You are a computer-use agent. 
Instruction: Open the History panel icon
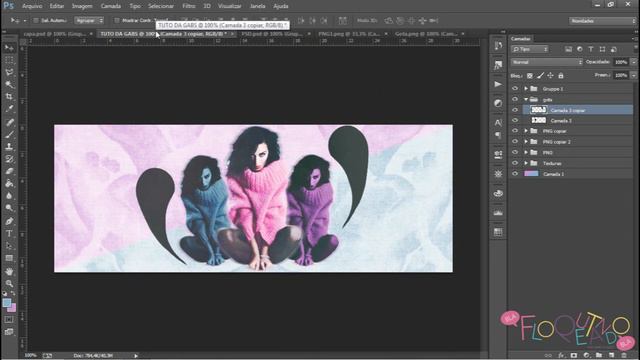tap(498, 45)
